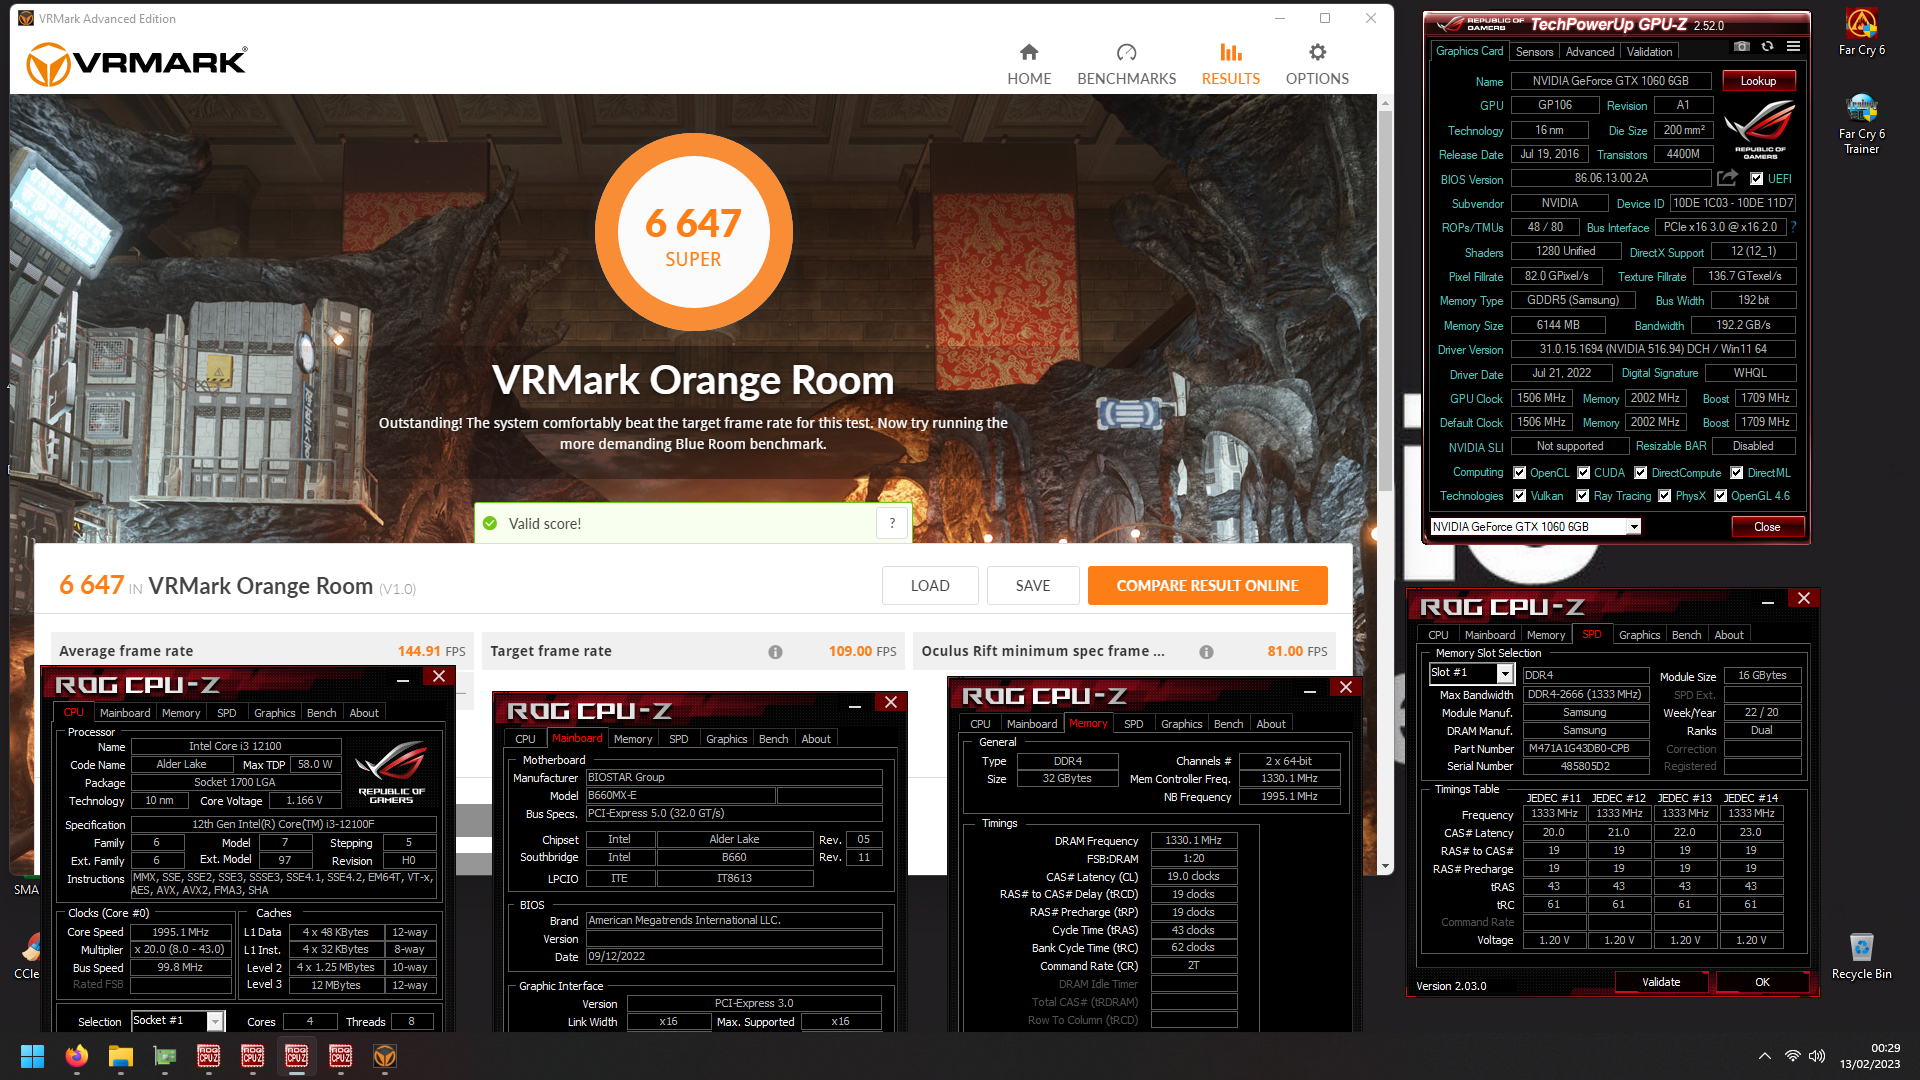The height and width of the screenshot is (1080, 1920).
Task: Toggle the OpenCL checkbox
Action: (1519, 473)
